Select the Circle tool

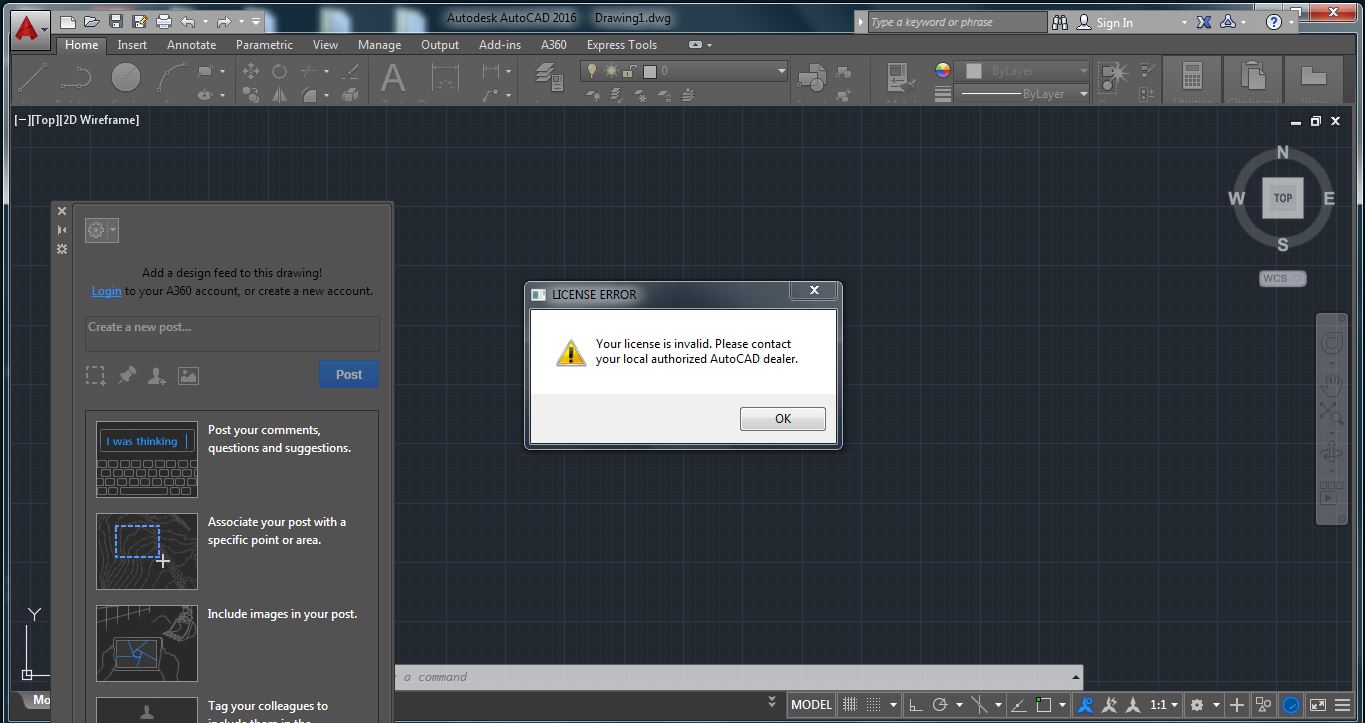pyautogui.click(x=125, y=75)
